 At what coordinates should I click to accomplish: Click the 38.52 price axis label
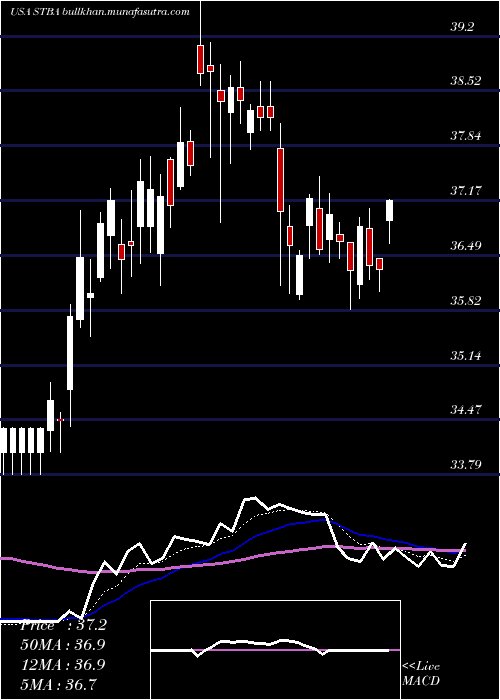click(465, 81)
